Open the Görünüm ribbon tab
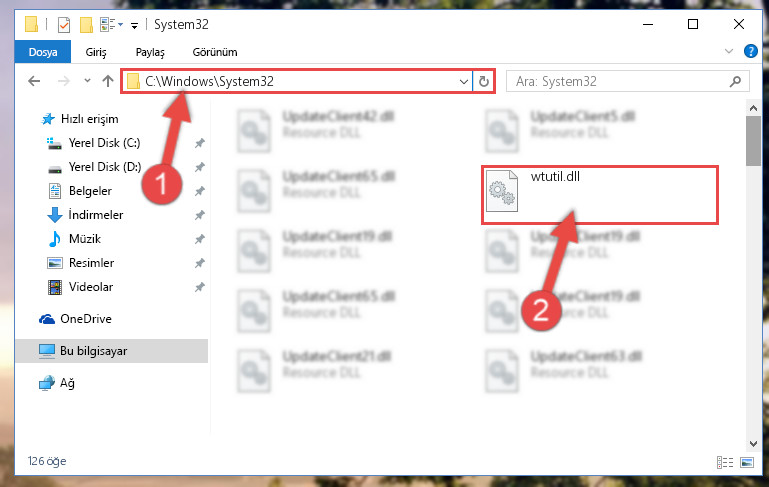Screen dimensions: 769x487 [215, 52]
